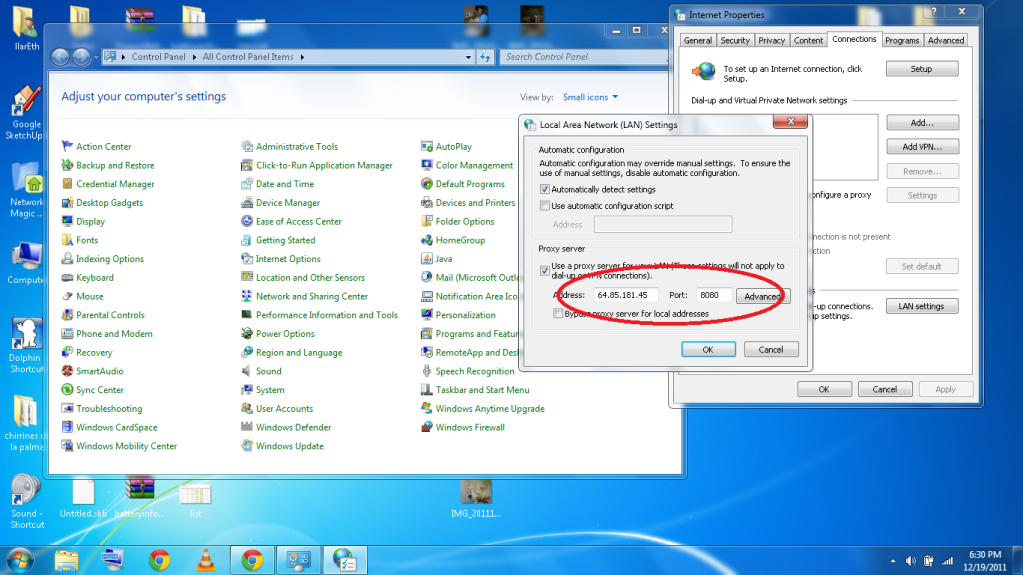This screenshot has width=1023, height=575.
Task: Enable Bypass proxy server for local addresses
Action: coord(558,313)
